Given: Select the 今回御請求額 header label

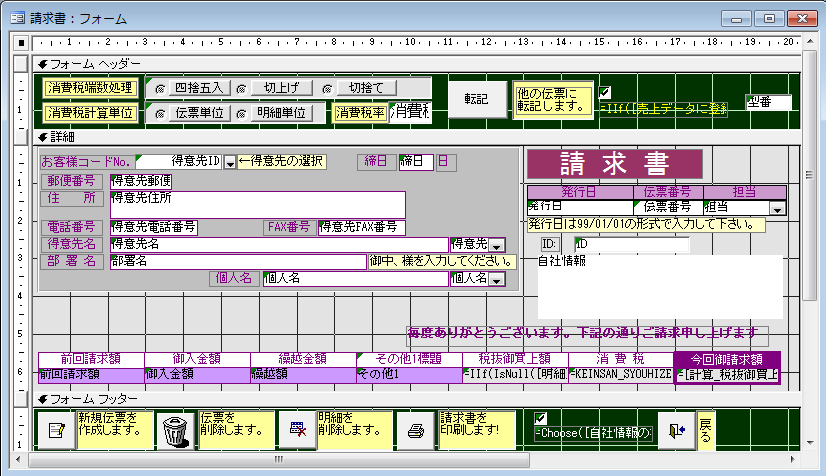Looking at the screenshot, I should tap(727, 360).
